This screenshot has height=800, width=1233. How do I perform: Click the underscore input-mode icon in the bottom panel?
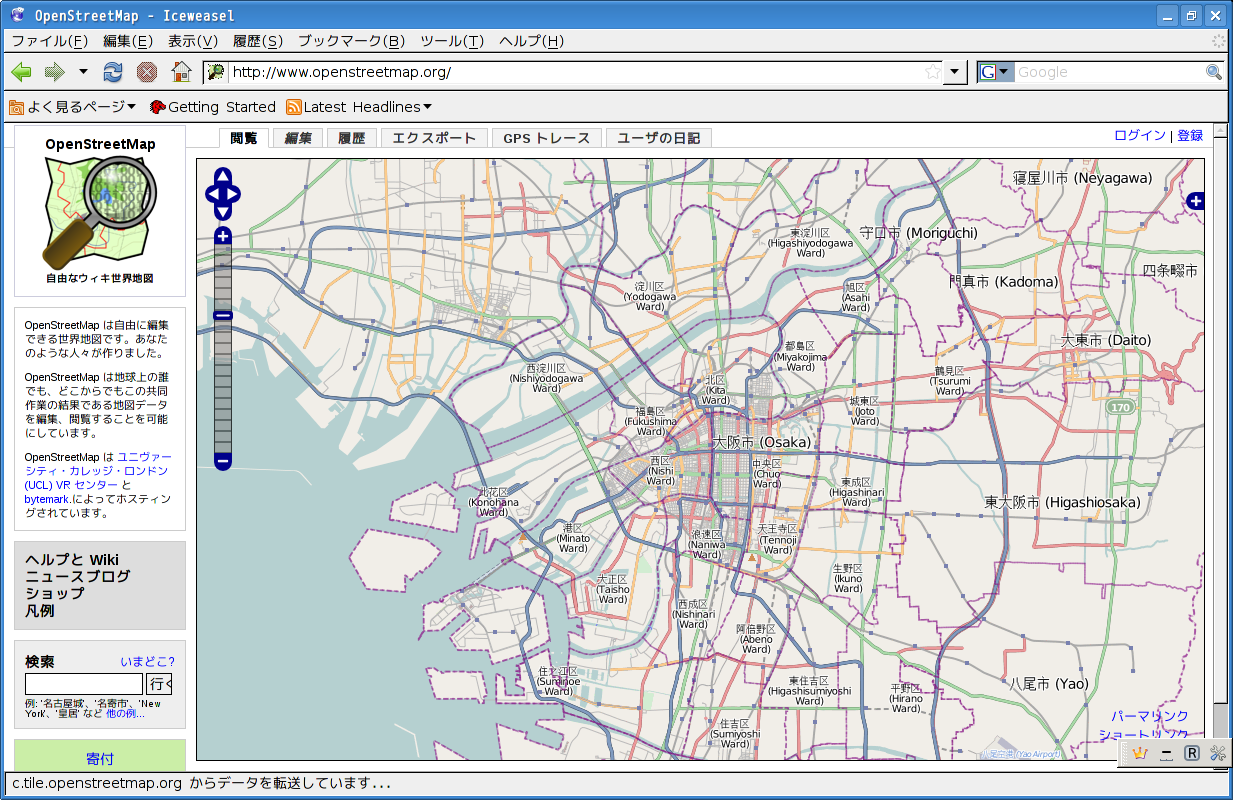coord(1166,753)
